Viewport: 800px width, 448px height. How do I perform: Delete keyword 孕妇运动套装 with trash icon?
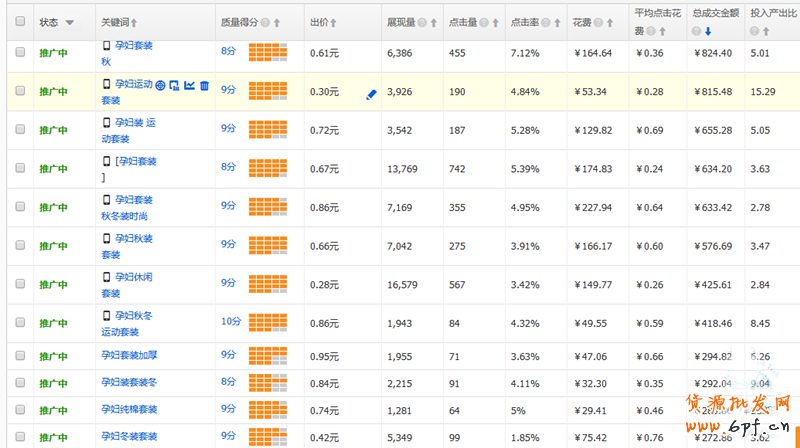click(204, 85)
